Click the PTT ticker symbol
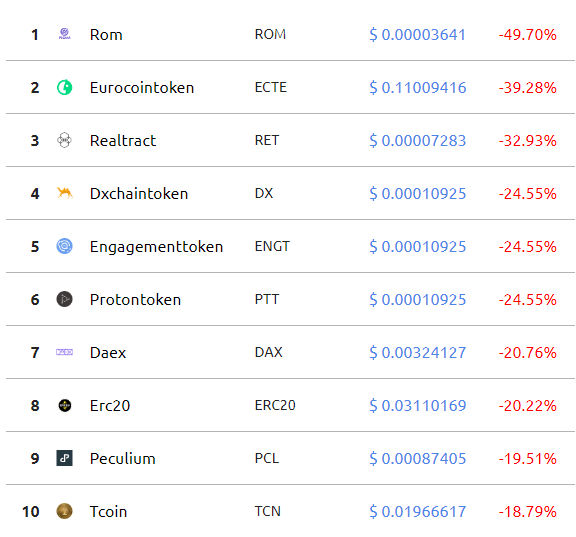 (x=267, y=299)
